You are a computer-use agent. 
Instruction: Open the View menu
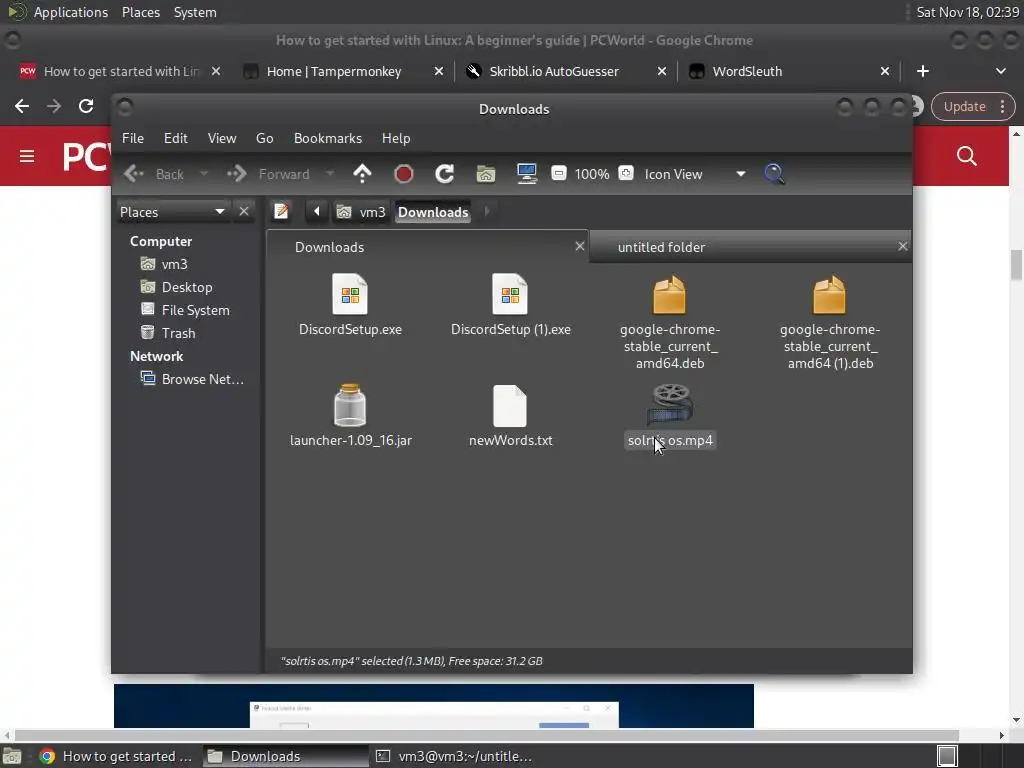tap(222, 138)
